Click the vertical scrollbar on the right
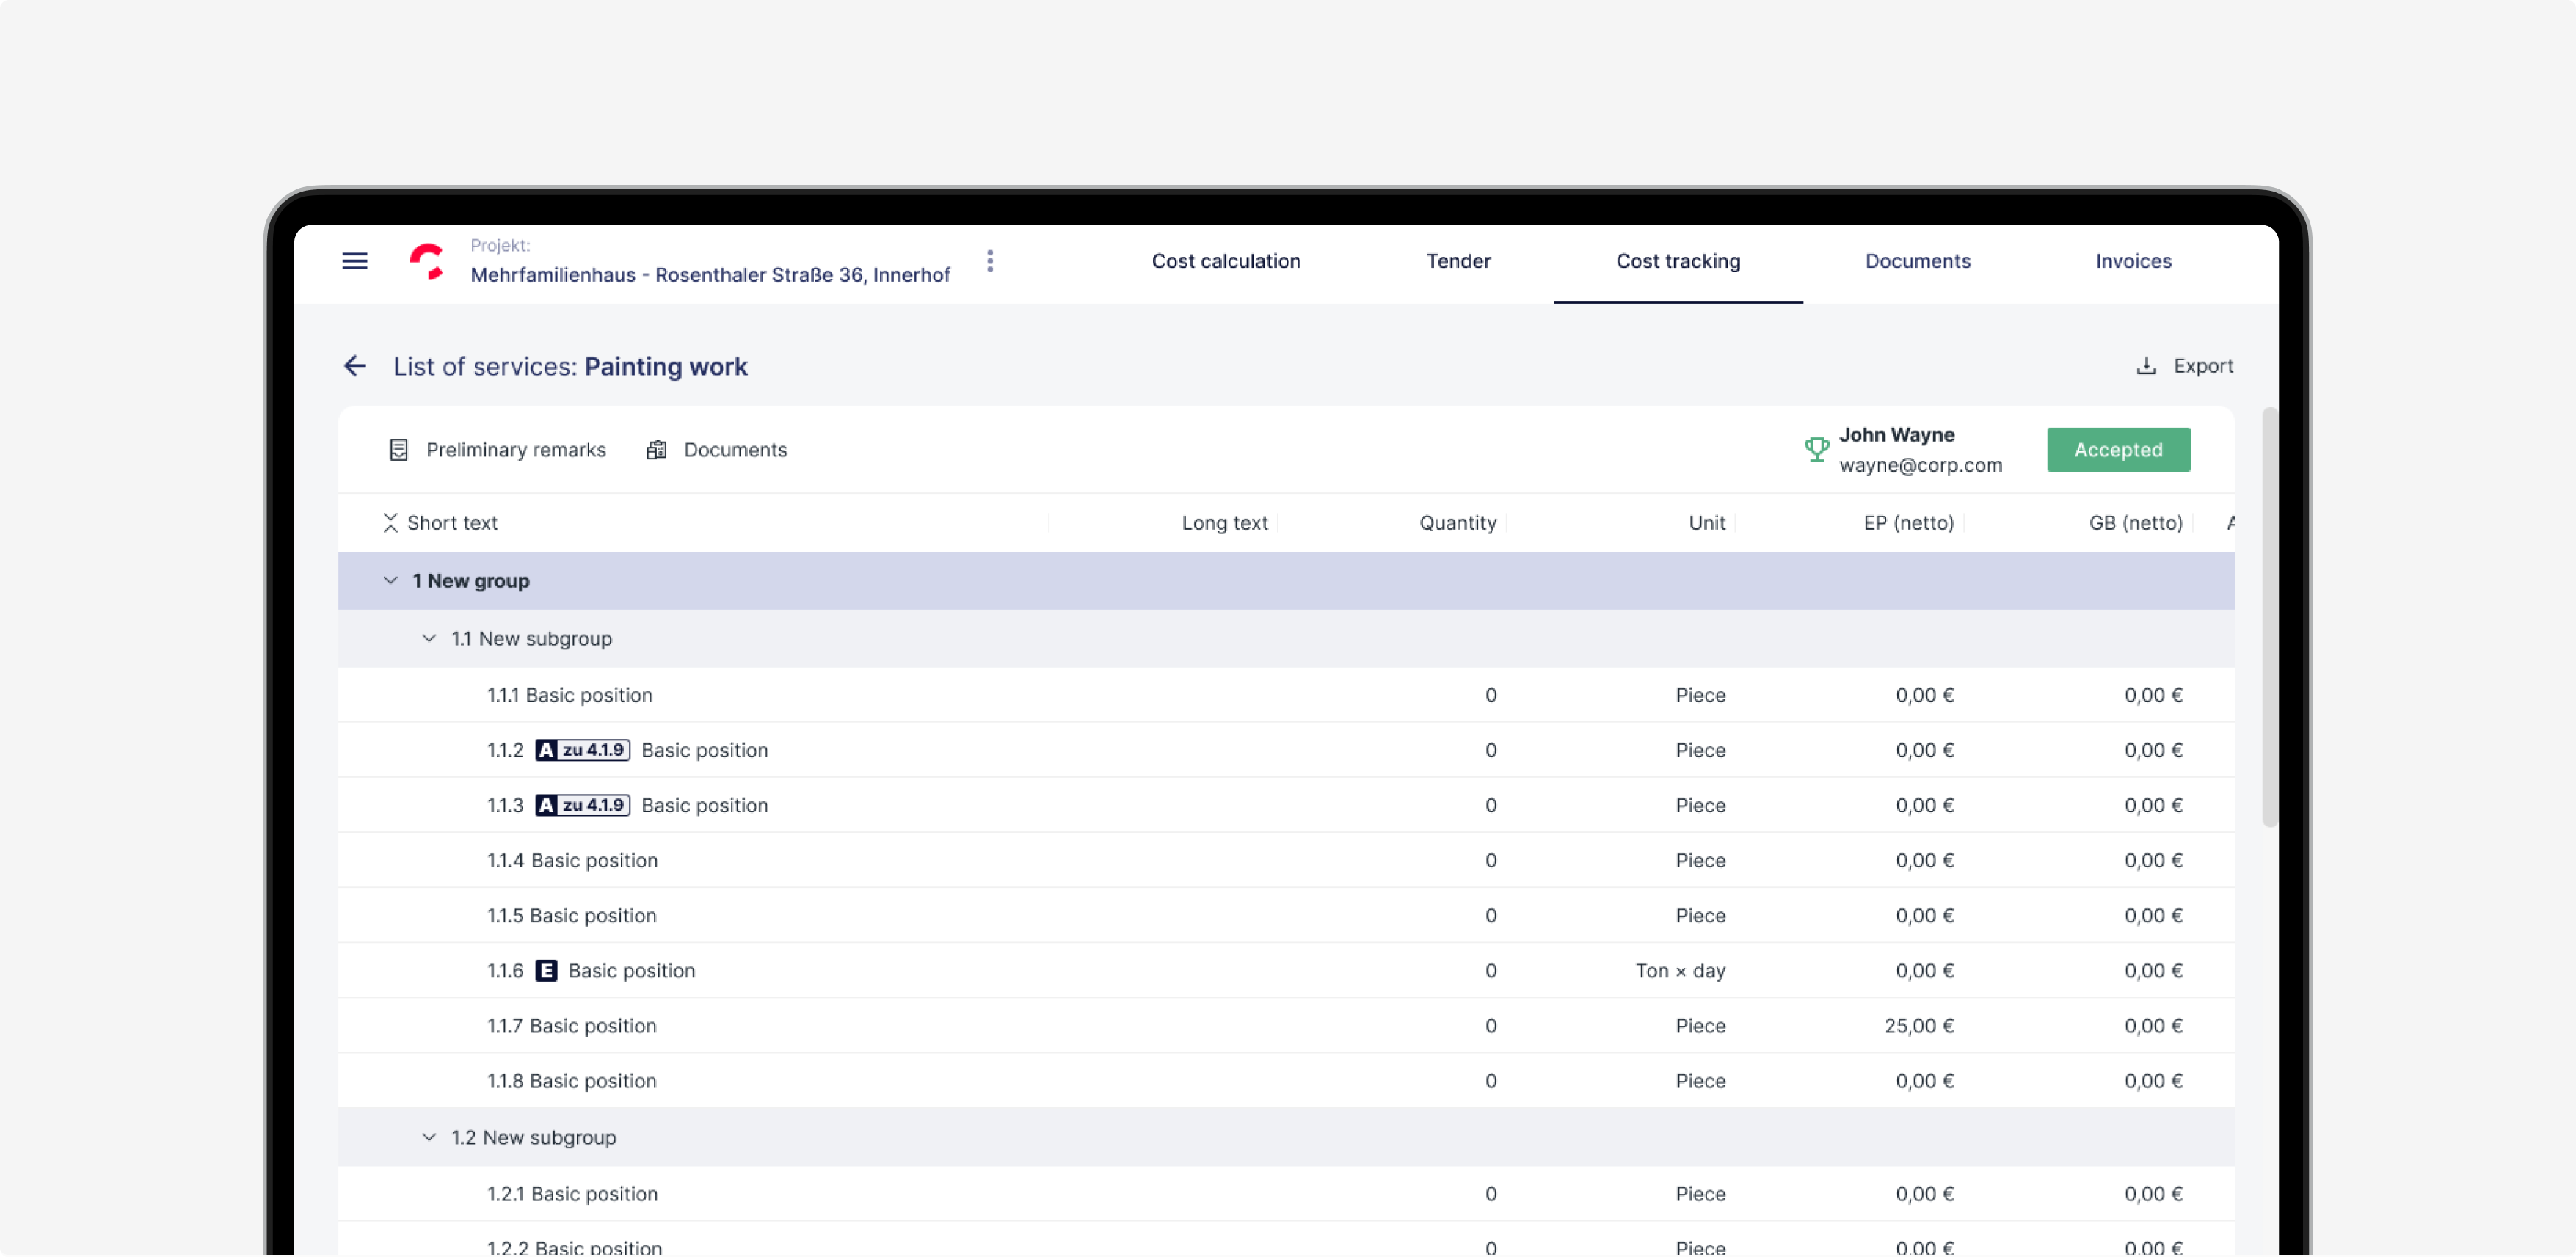Screen dimensions: 2576x1257 click(2269, 618)
